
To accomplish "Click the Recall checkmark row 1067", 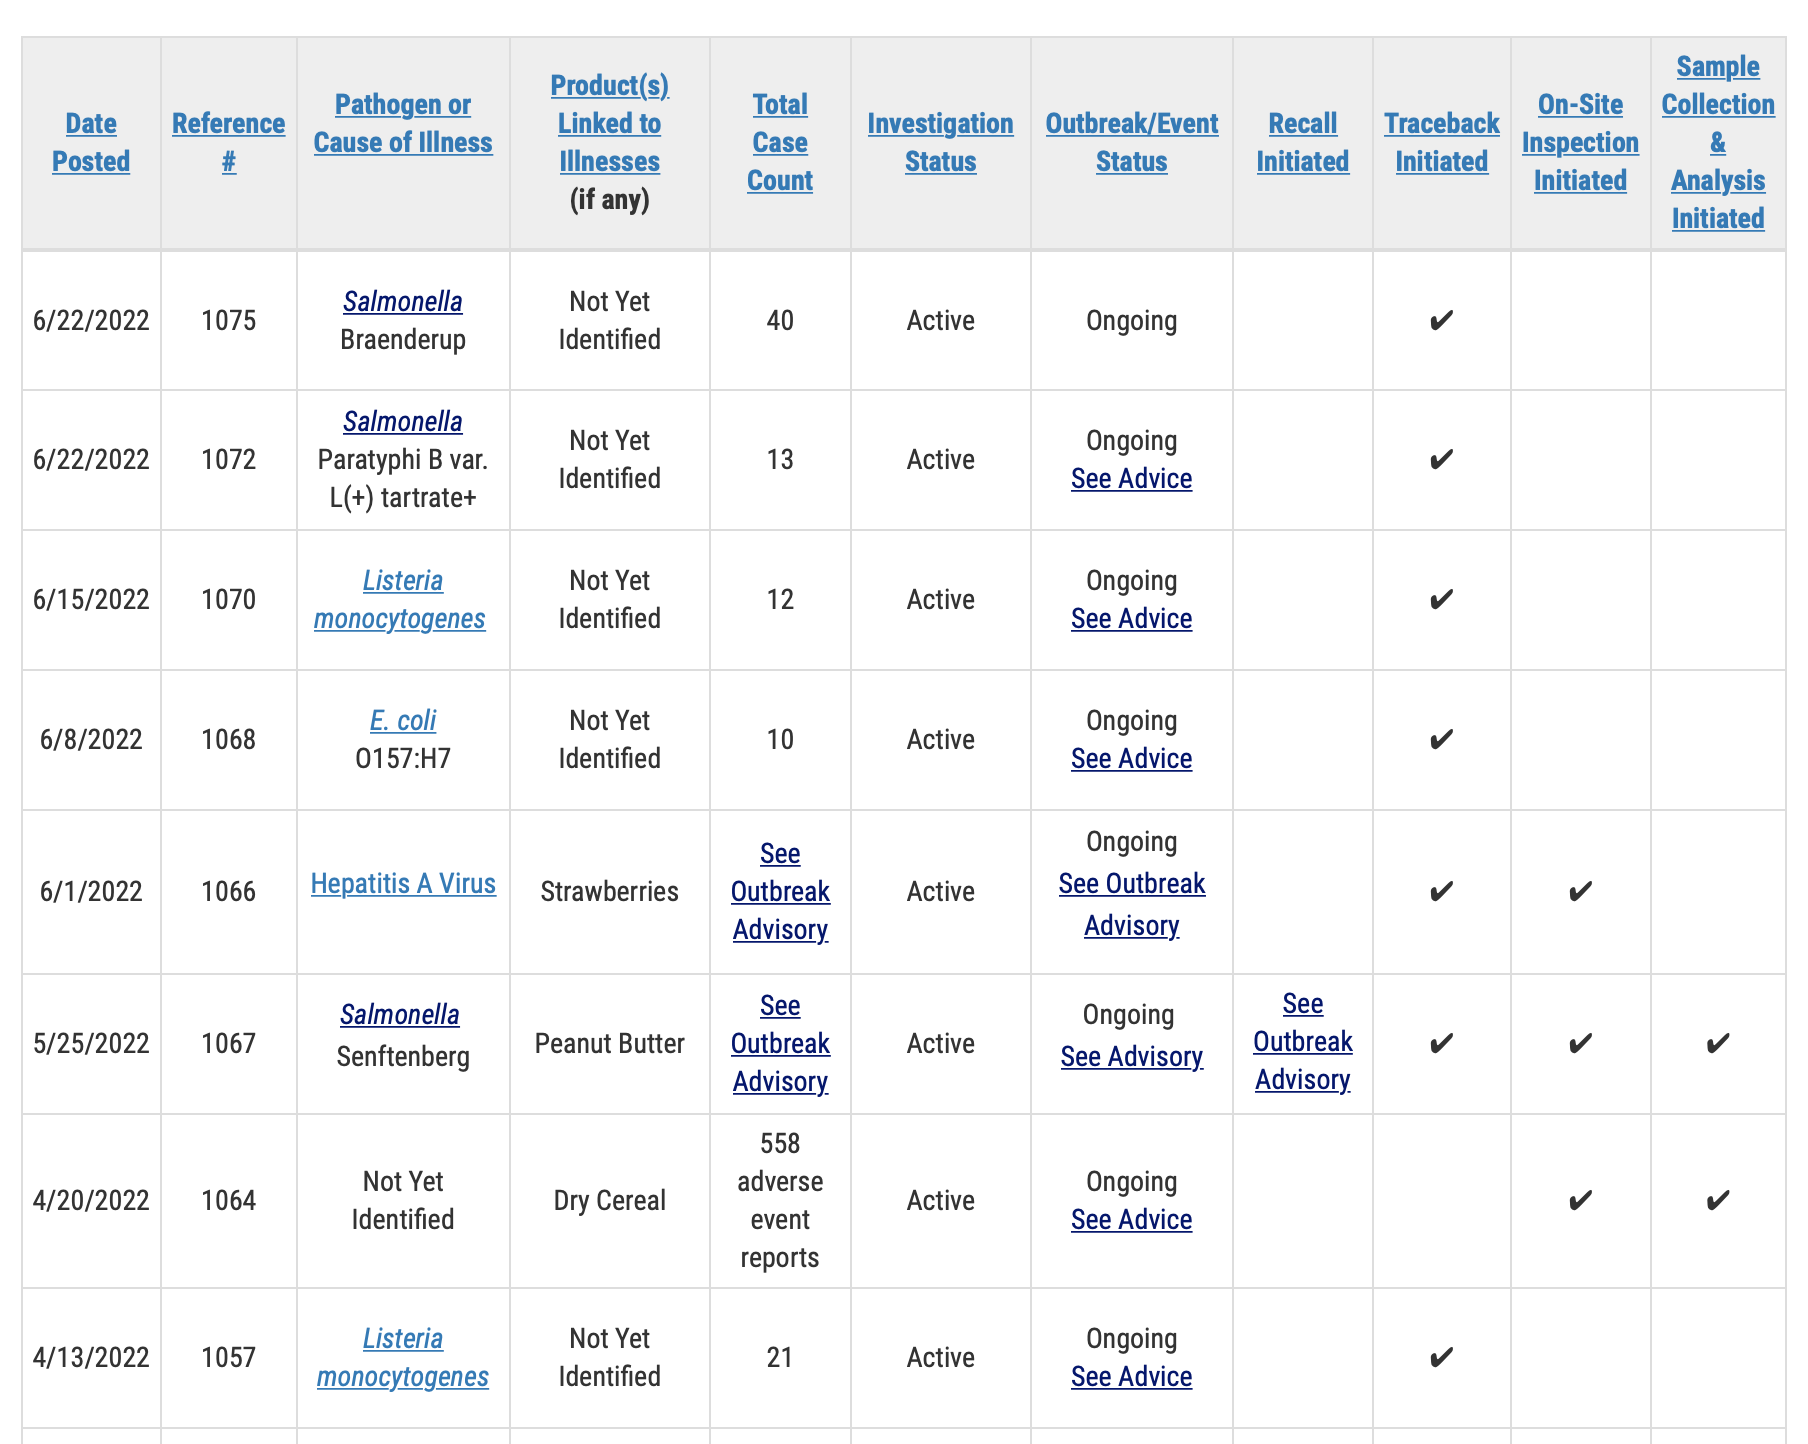I will tap(1302, 1043).
